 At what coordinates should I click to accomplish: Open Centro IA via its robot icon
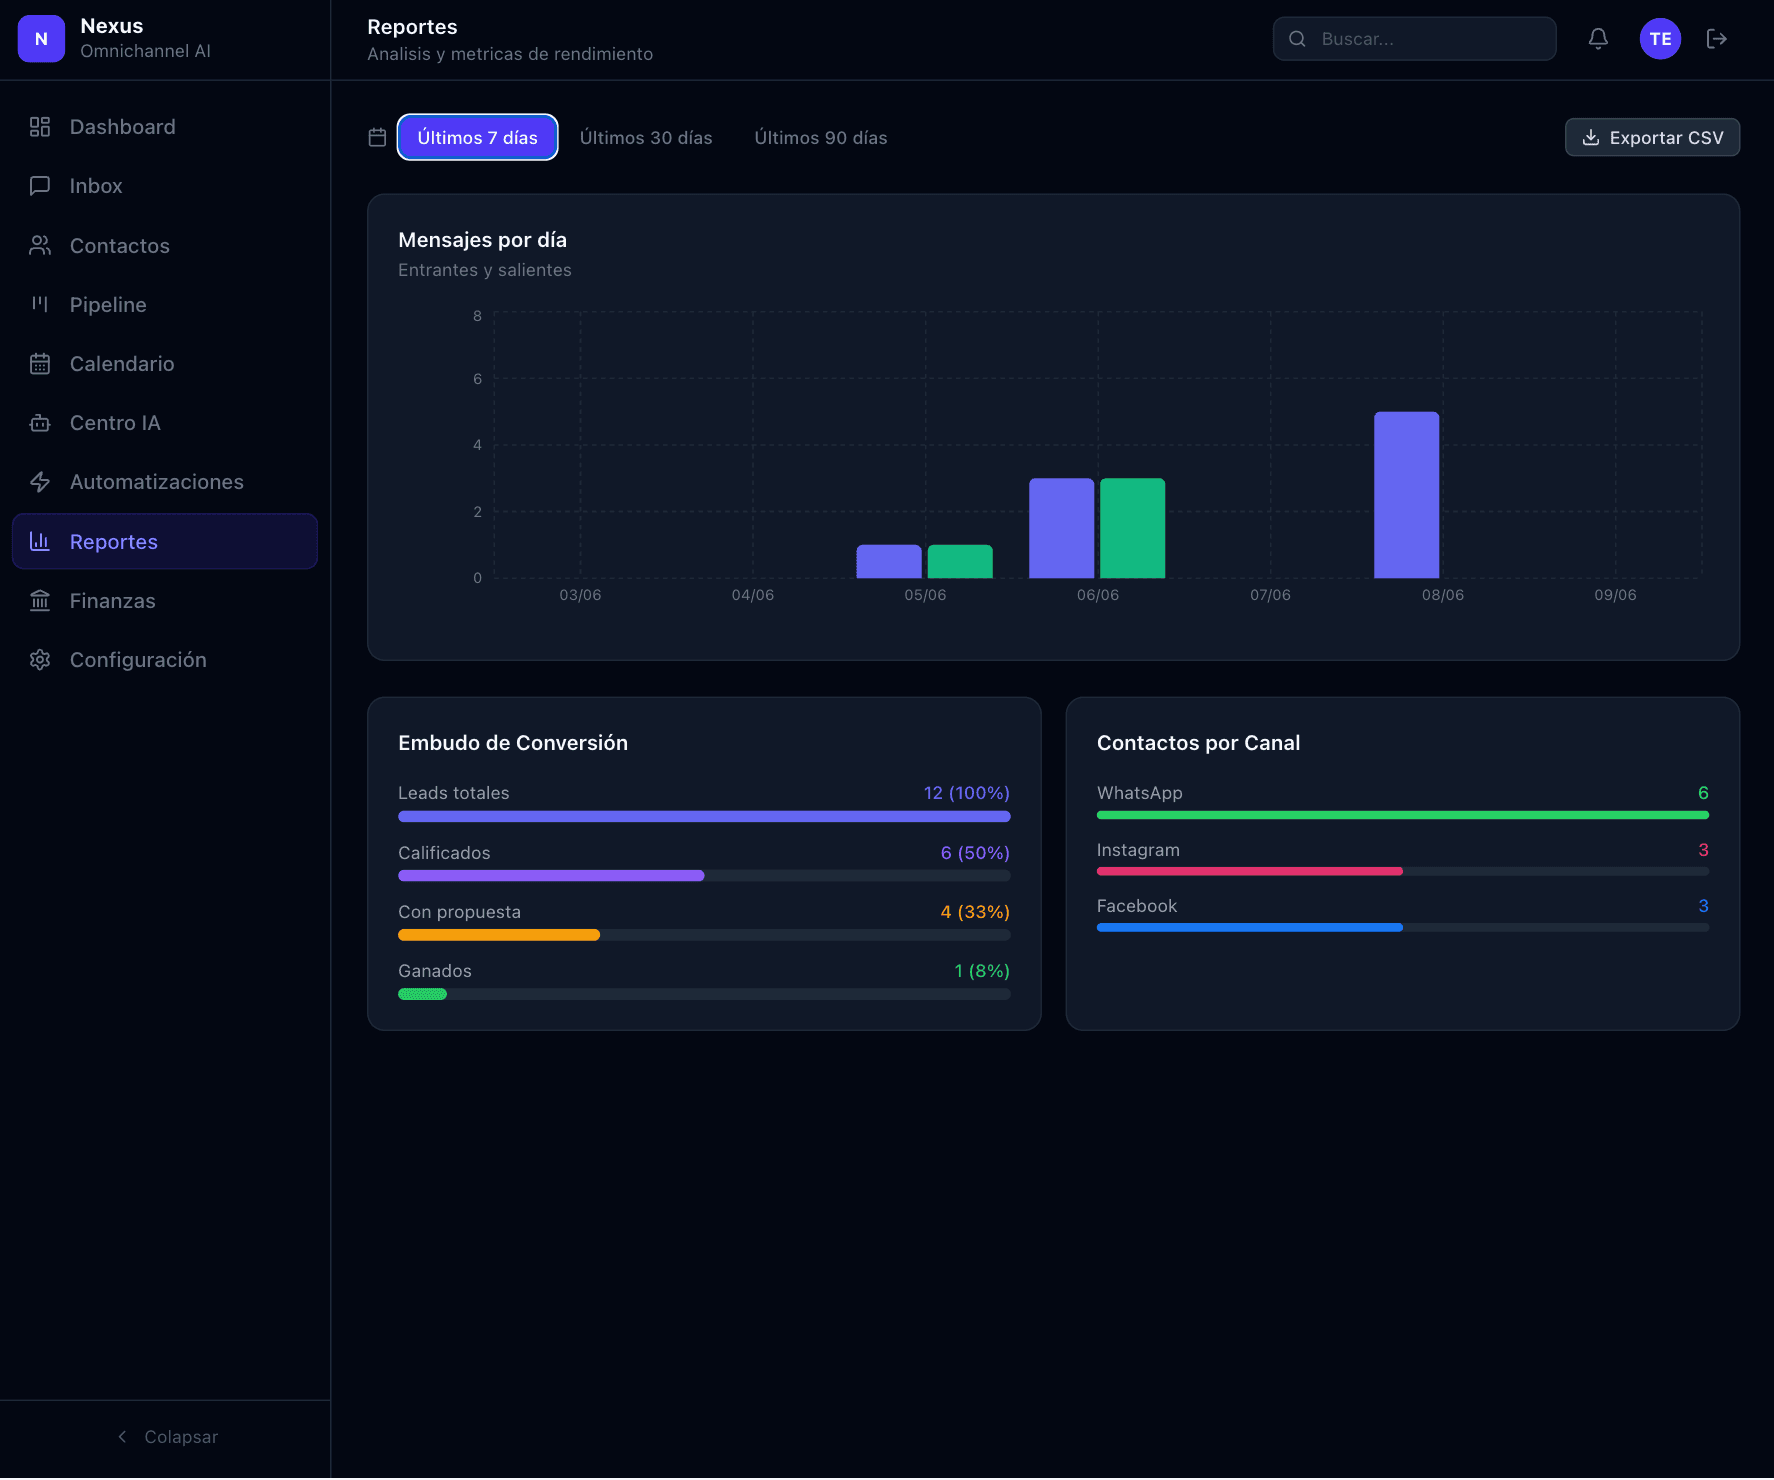coord(40,423)
